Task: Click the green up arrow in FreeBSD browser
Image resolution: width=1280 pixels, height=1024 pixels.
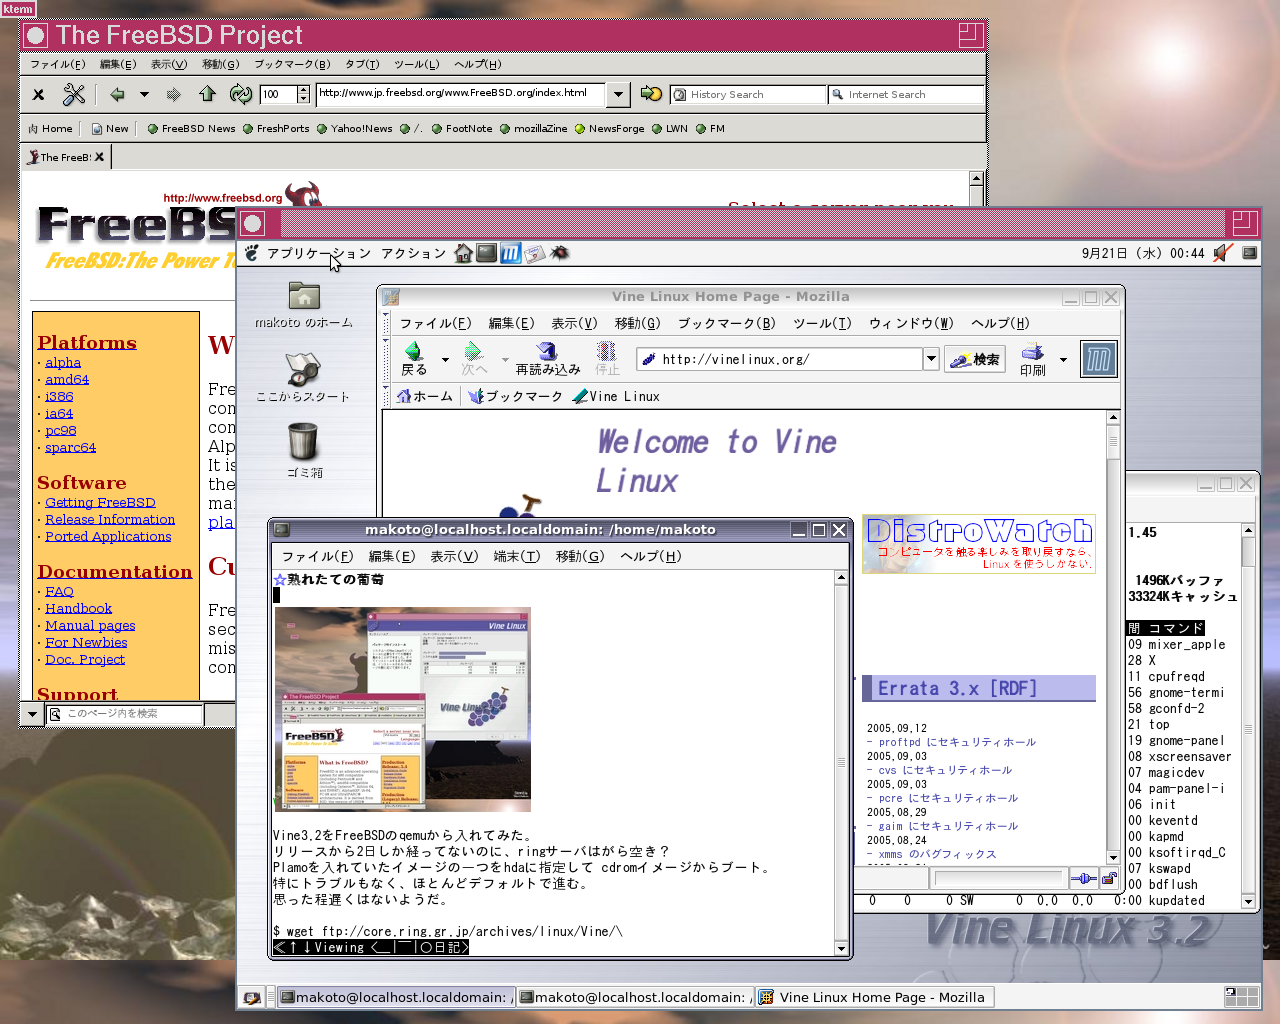Action: (207, 94)
